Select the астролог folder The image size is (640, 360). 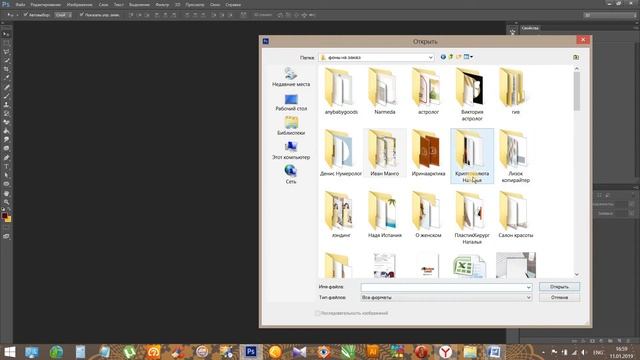428,91
